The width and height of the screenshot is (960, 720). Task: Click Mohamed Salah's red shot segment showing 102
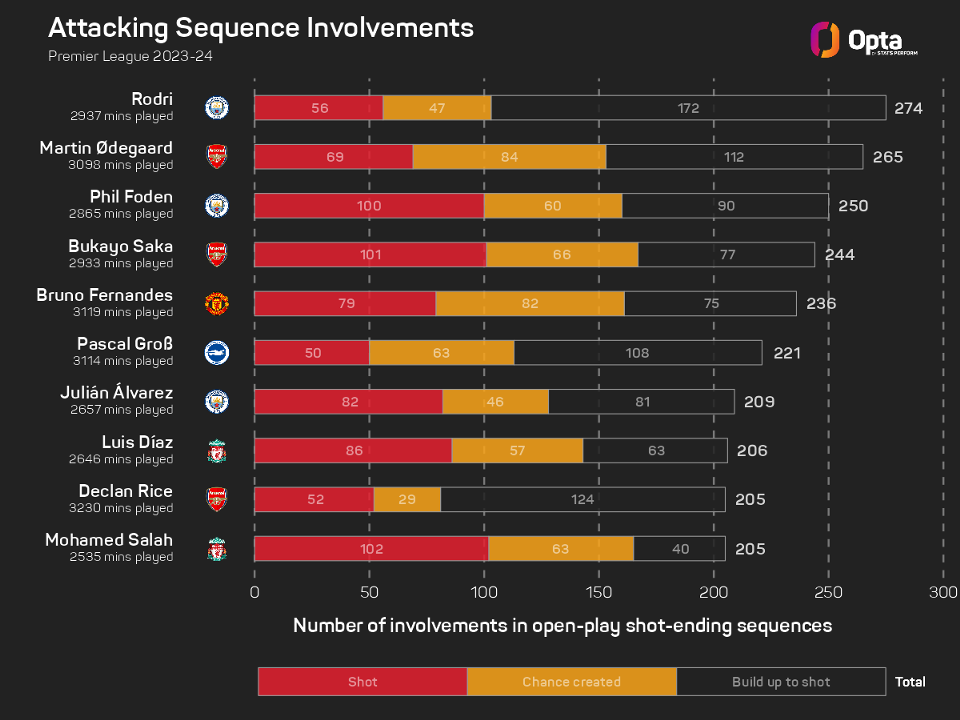pos(370,549)
